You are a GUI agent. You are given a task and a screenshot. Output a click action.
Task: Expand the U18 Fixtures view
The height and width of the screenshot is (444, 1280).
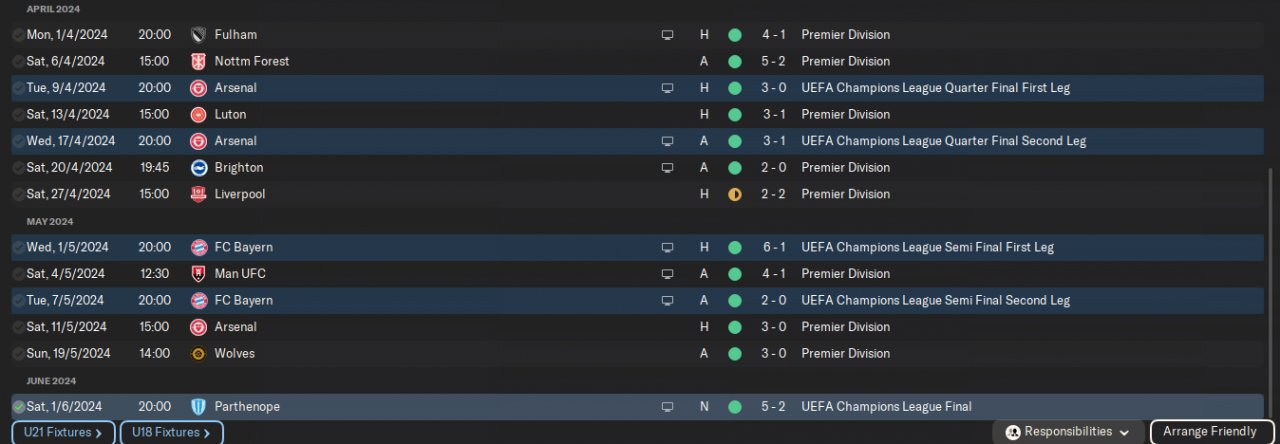point(171,433)
